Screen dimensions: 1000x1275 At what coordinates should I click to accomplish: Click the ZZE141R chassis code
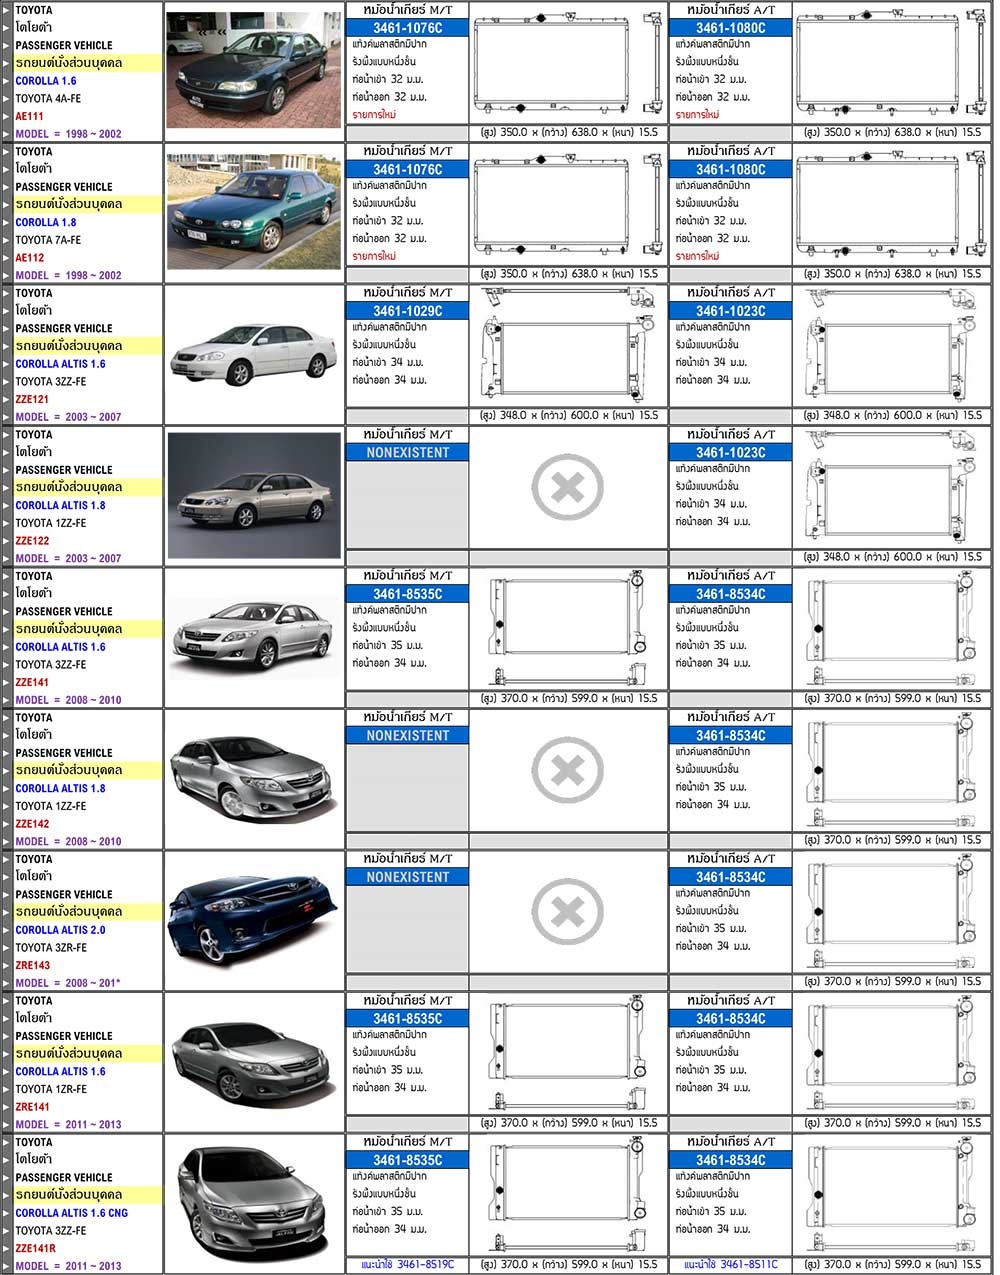tap(35, 1248)
